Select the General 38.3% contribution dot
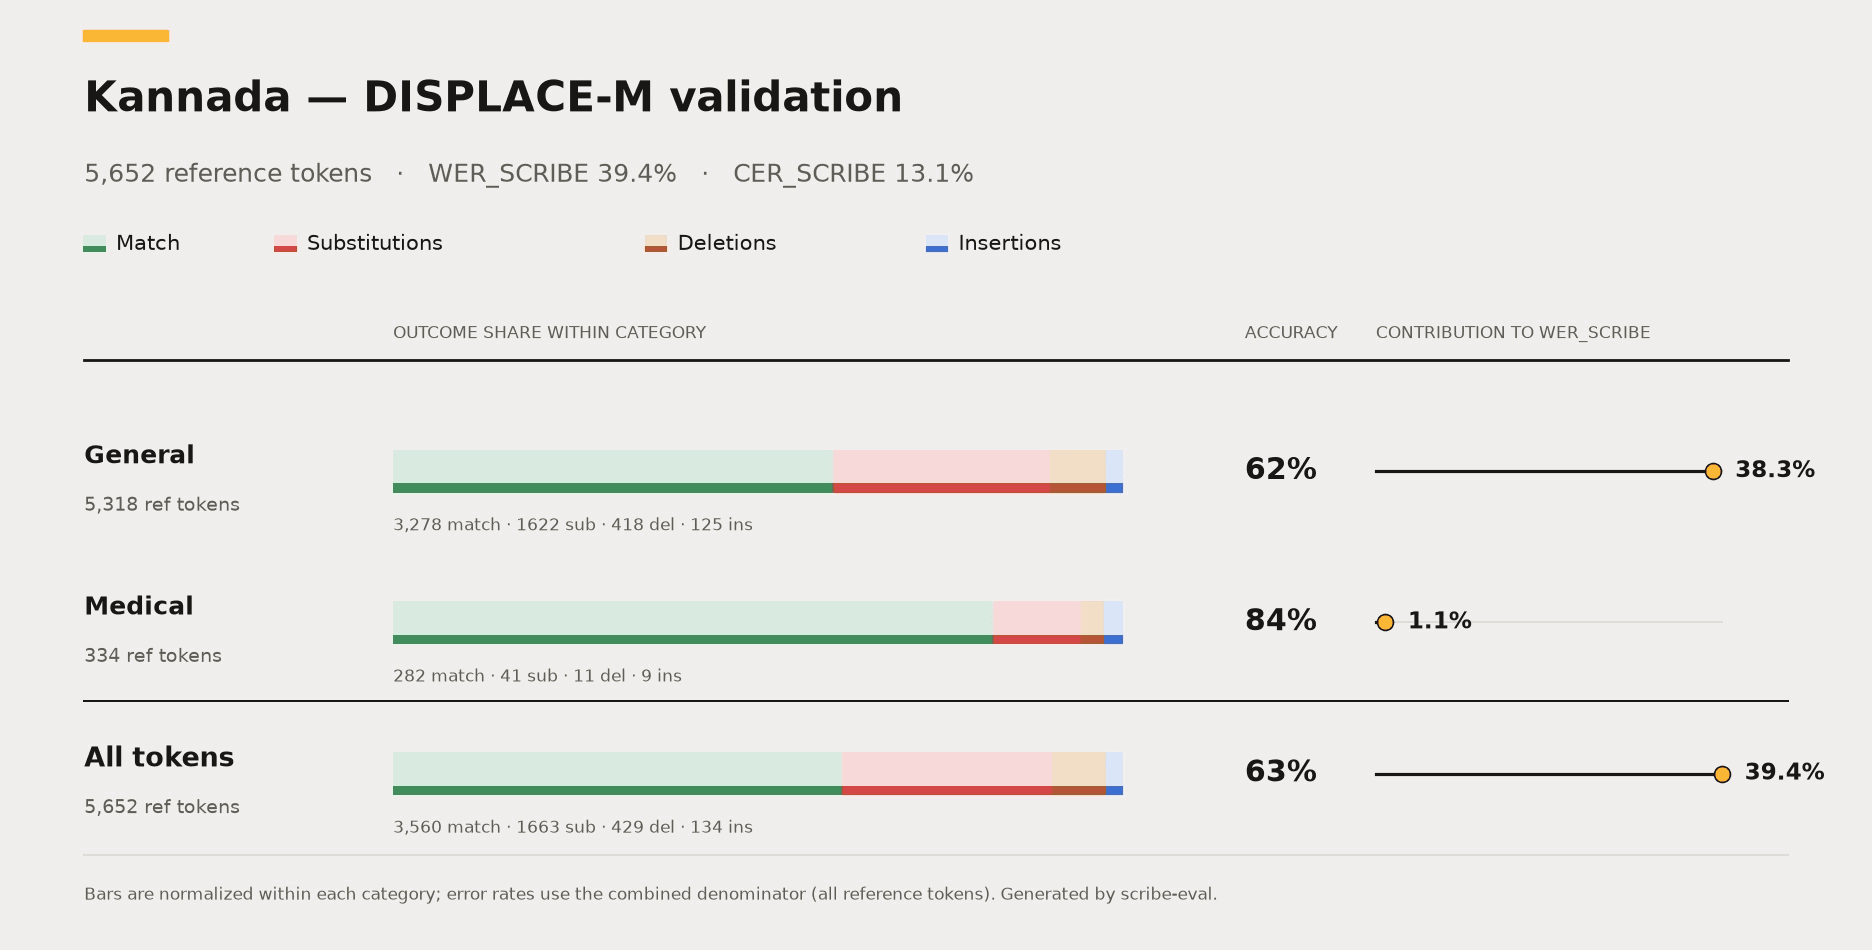The width and height of the screenshot is (1872, 950). click(1713, 471)
